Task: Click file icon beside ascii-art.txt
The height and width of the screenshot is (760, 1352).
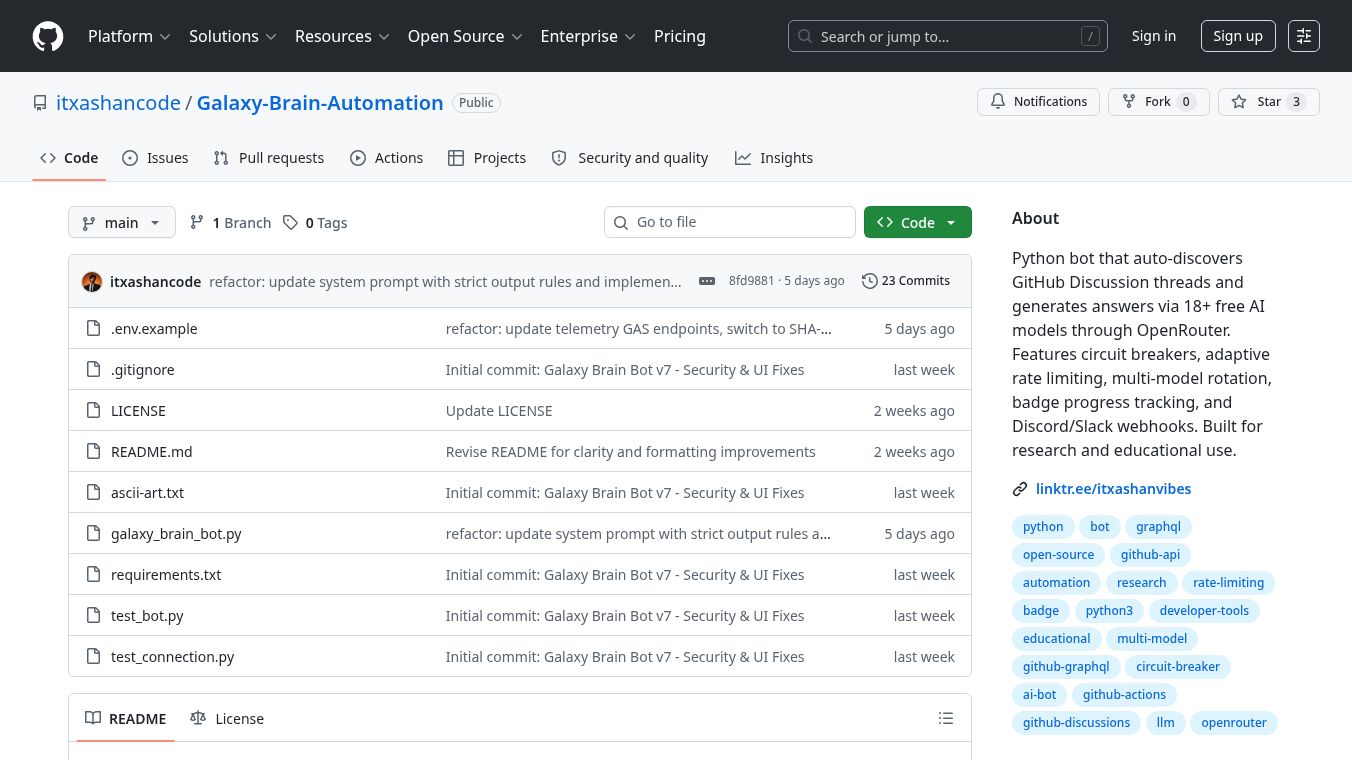Action: click(93, 493)
